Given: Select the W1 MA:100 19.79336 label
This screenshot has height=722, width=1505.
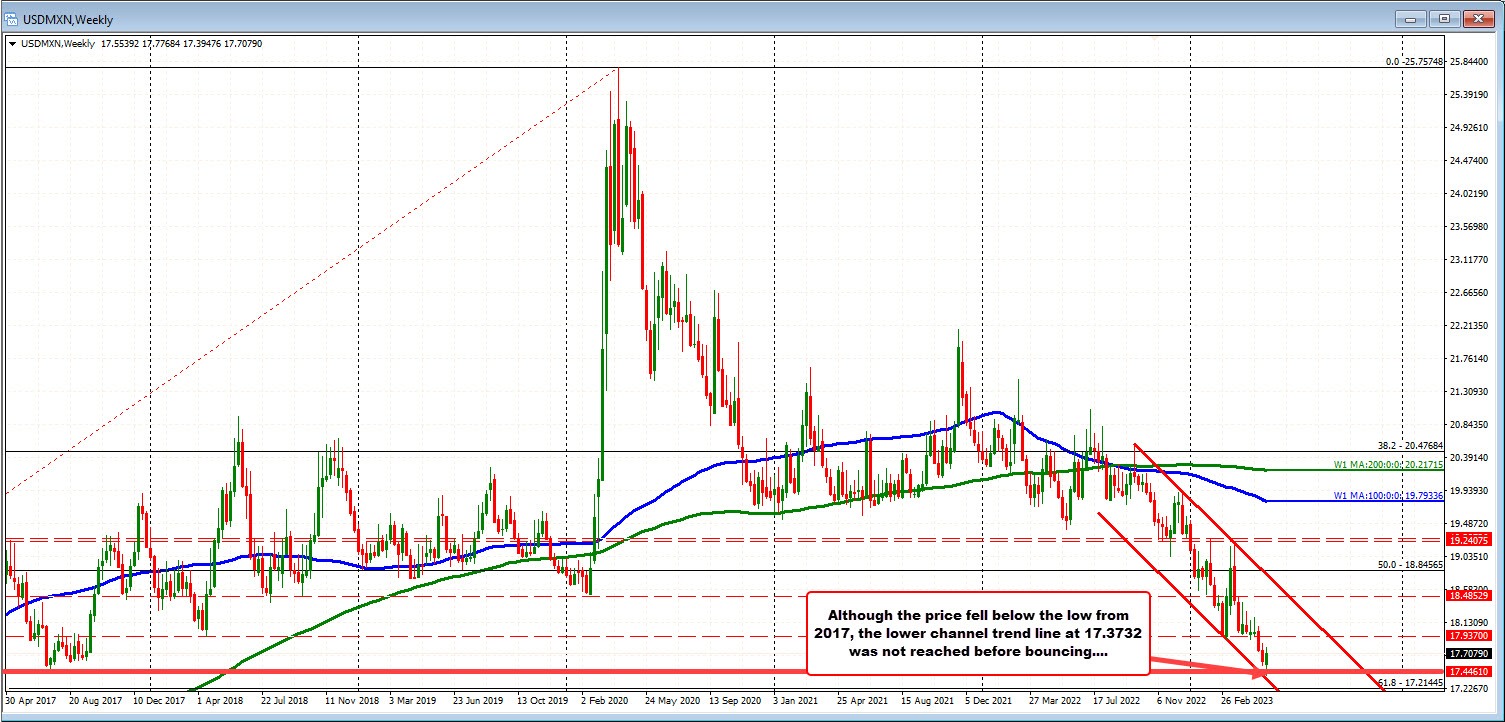Looking at the screenshot, I should pos(1386,495).
